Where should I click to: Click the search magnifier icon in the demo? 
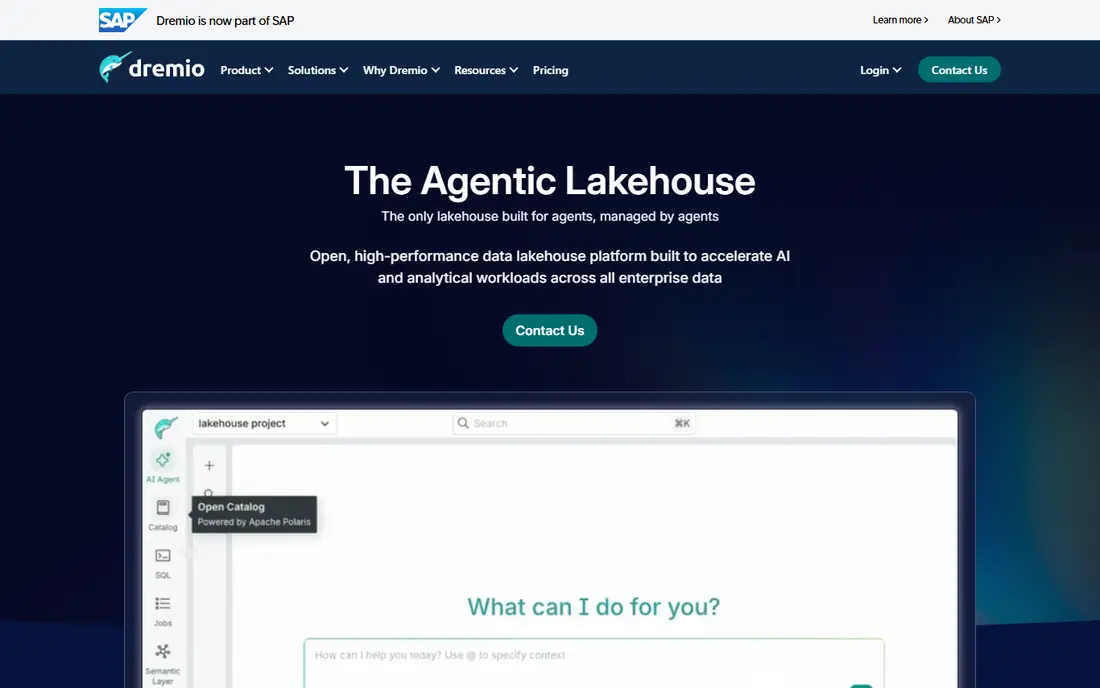[463, 423]
